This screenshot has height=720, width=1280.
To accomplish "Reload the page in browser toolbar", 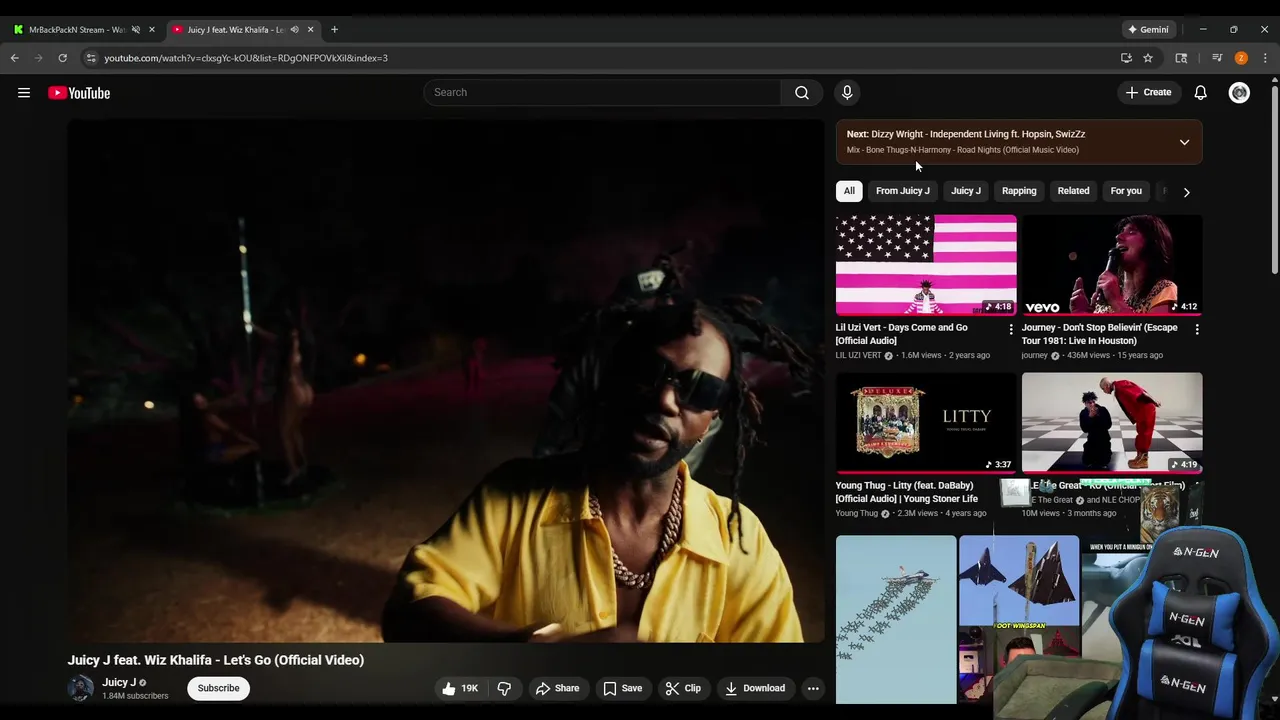I will point(62,58).
